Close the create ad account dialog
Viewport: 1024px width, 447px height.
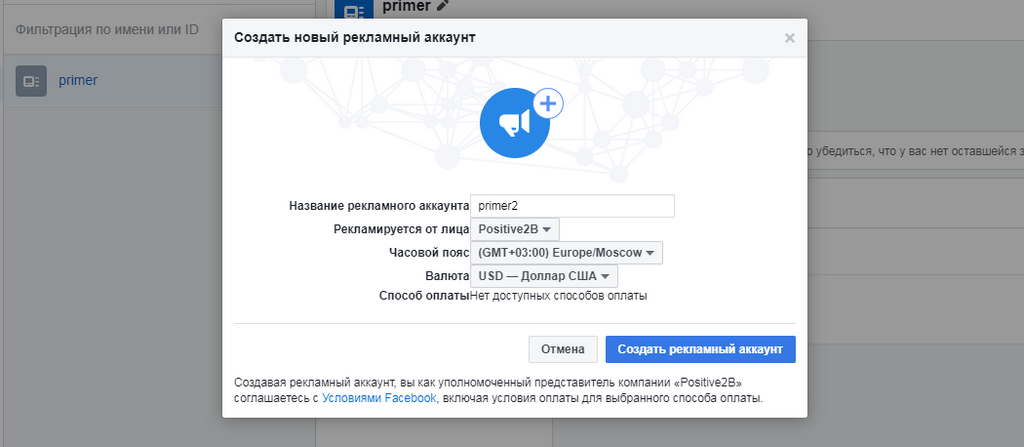point(790,38)
